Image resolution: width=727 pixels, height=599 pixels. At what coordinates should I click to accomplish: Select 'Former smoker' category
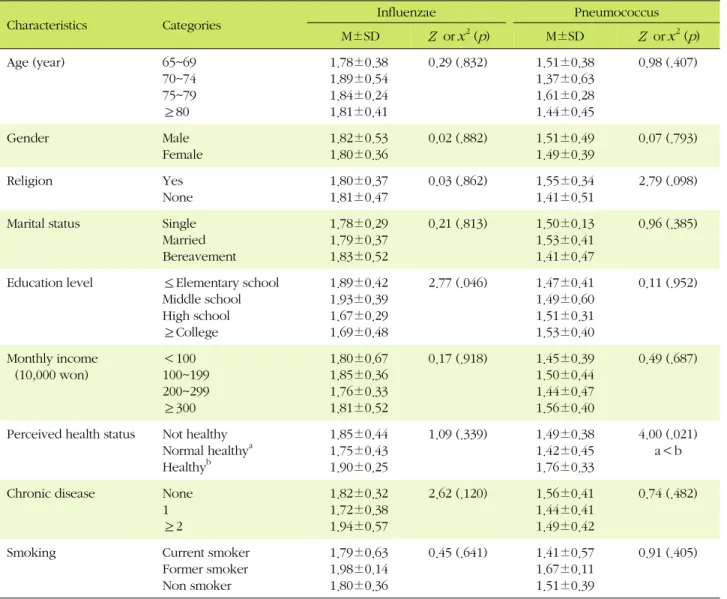[x=205, y=569]
